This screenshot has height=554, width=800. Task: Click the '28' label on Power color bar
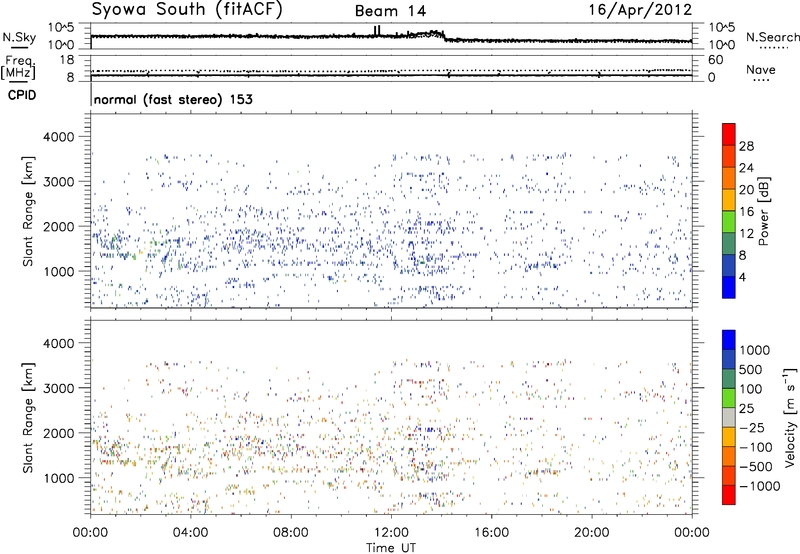746,146
